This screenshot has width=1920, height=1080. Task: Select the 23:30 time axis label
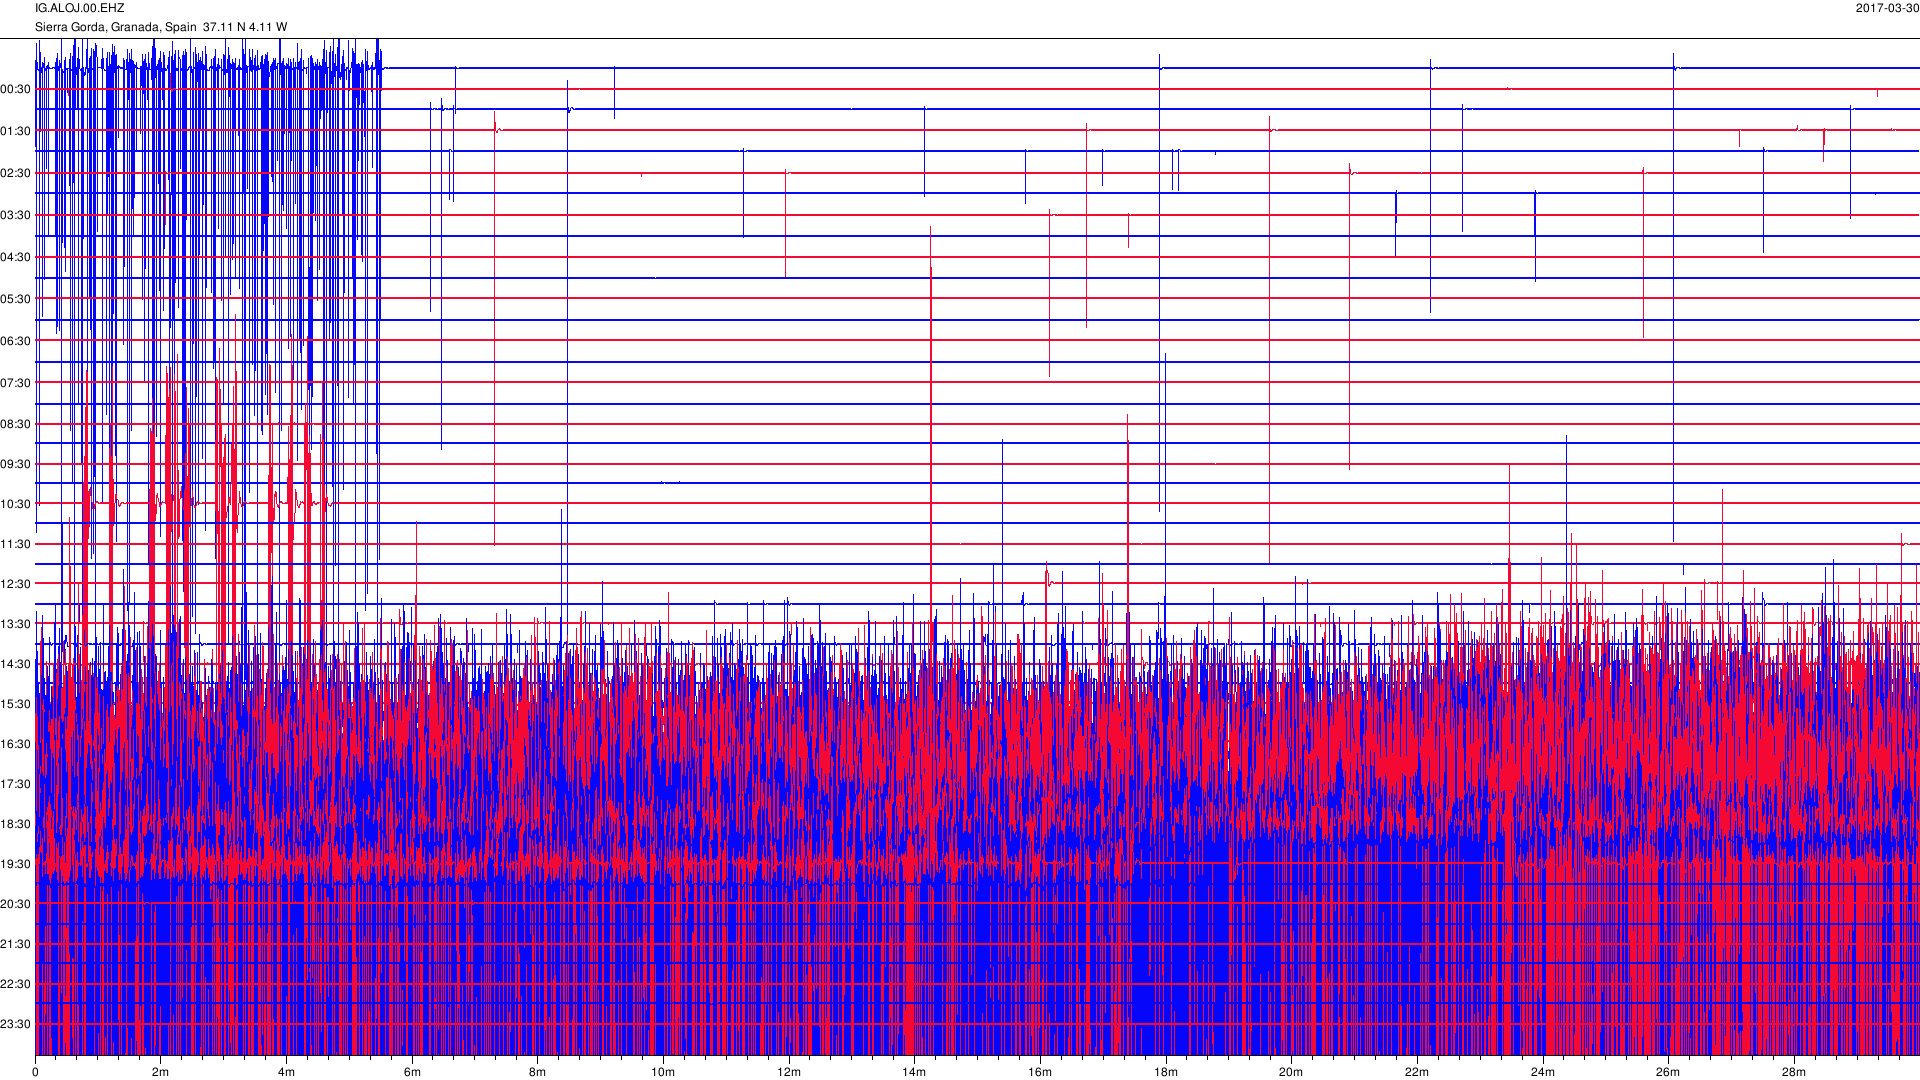coord(16,1024)
